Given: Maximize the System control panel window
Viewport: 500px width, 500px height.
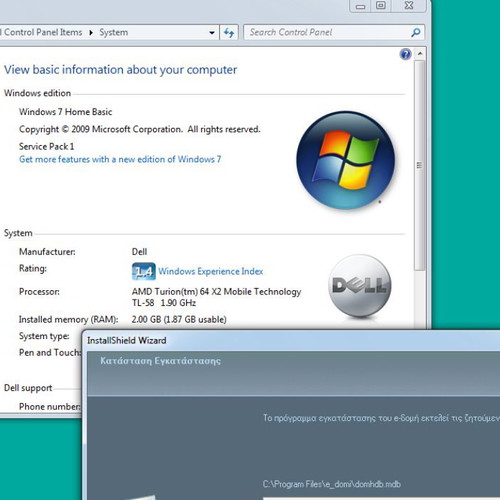Looking at the screenshot, I should pos(381,6).
